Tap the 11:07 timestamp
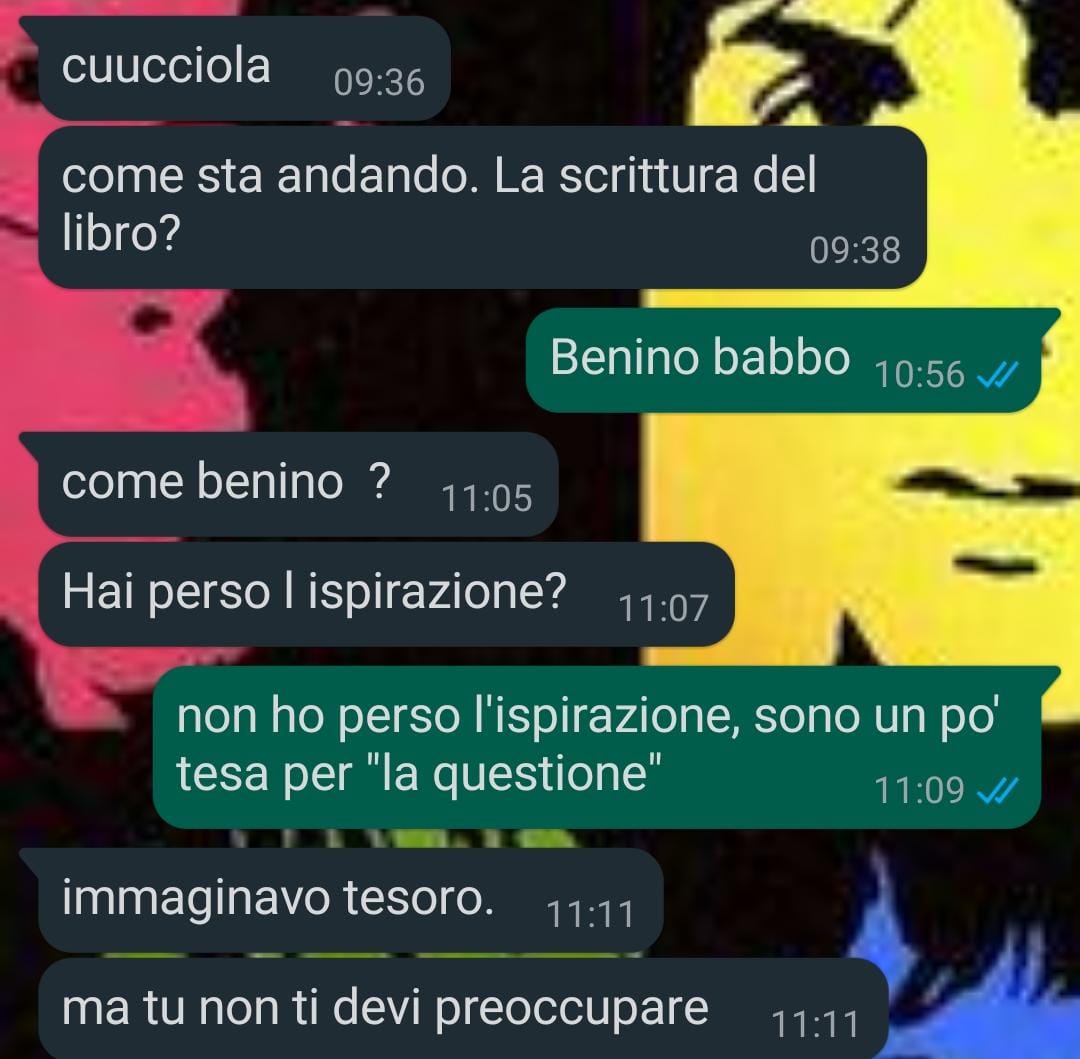Image resolution: width=1080 pixels, height=1059 pixels. pos(663,609)
